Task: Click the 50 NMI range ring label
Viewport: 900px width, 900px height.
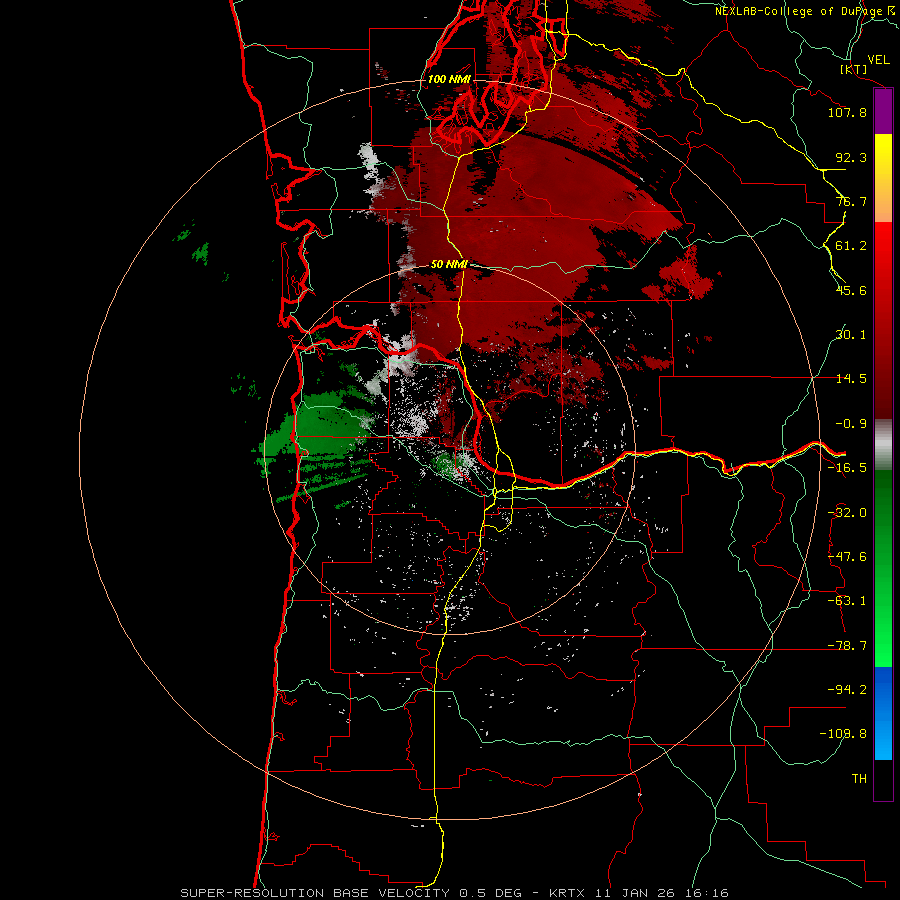Action: tap(449, 265)
